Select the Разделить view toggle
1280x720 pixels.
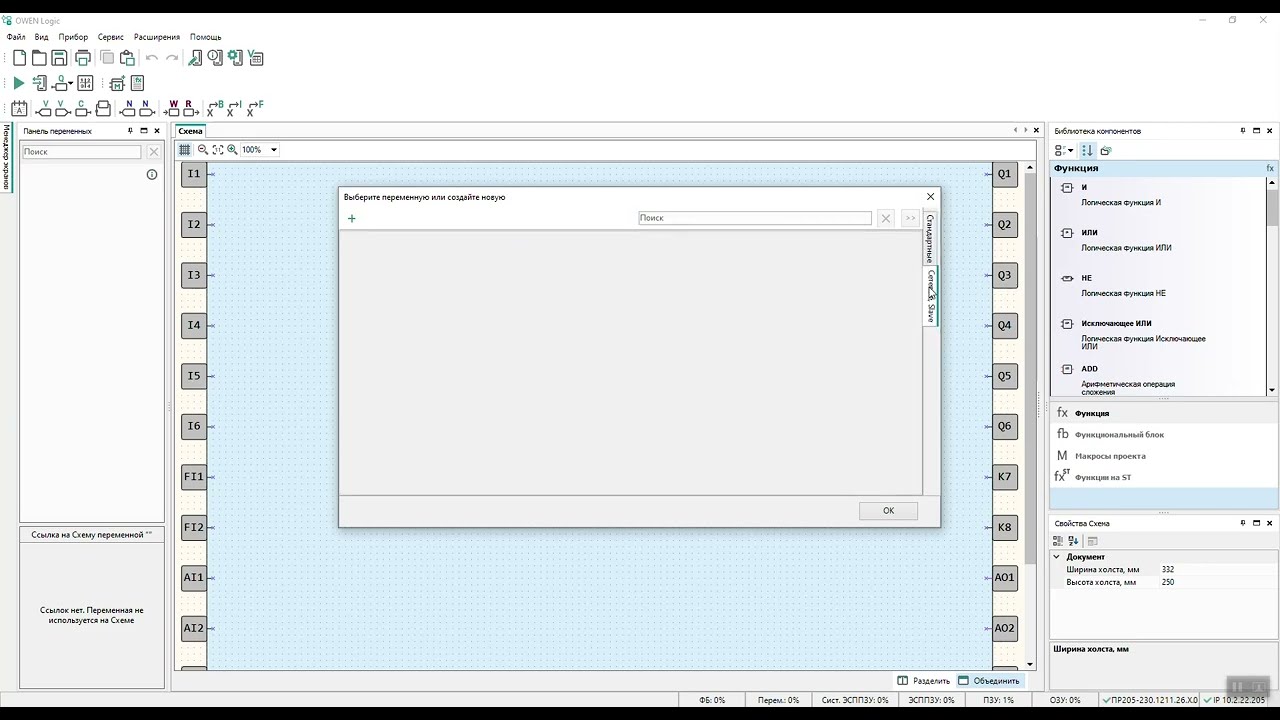coord(923,680)
